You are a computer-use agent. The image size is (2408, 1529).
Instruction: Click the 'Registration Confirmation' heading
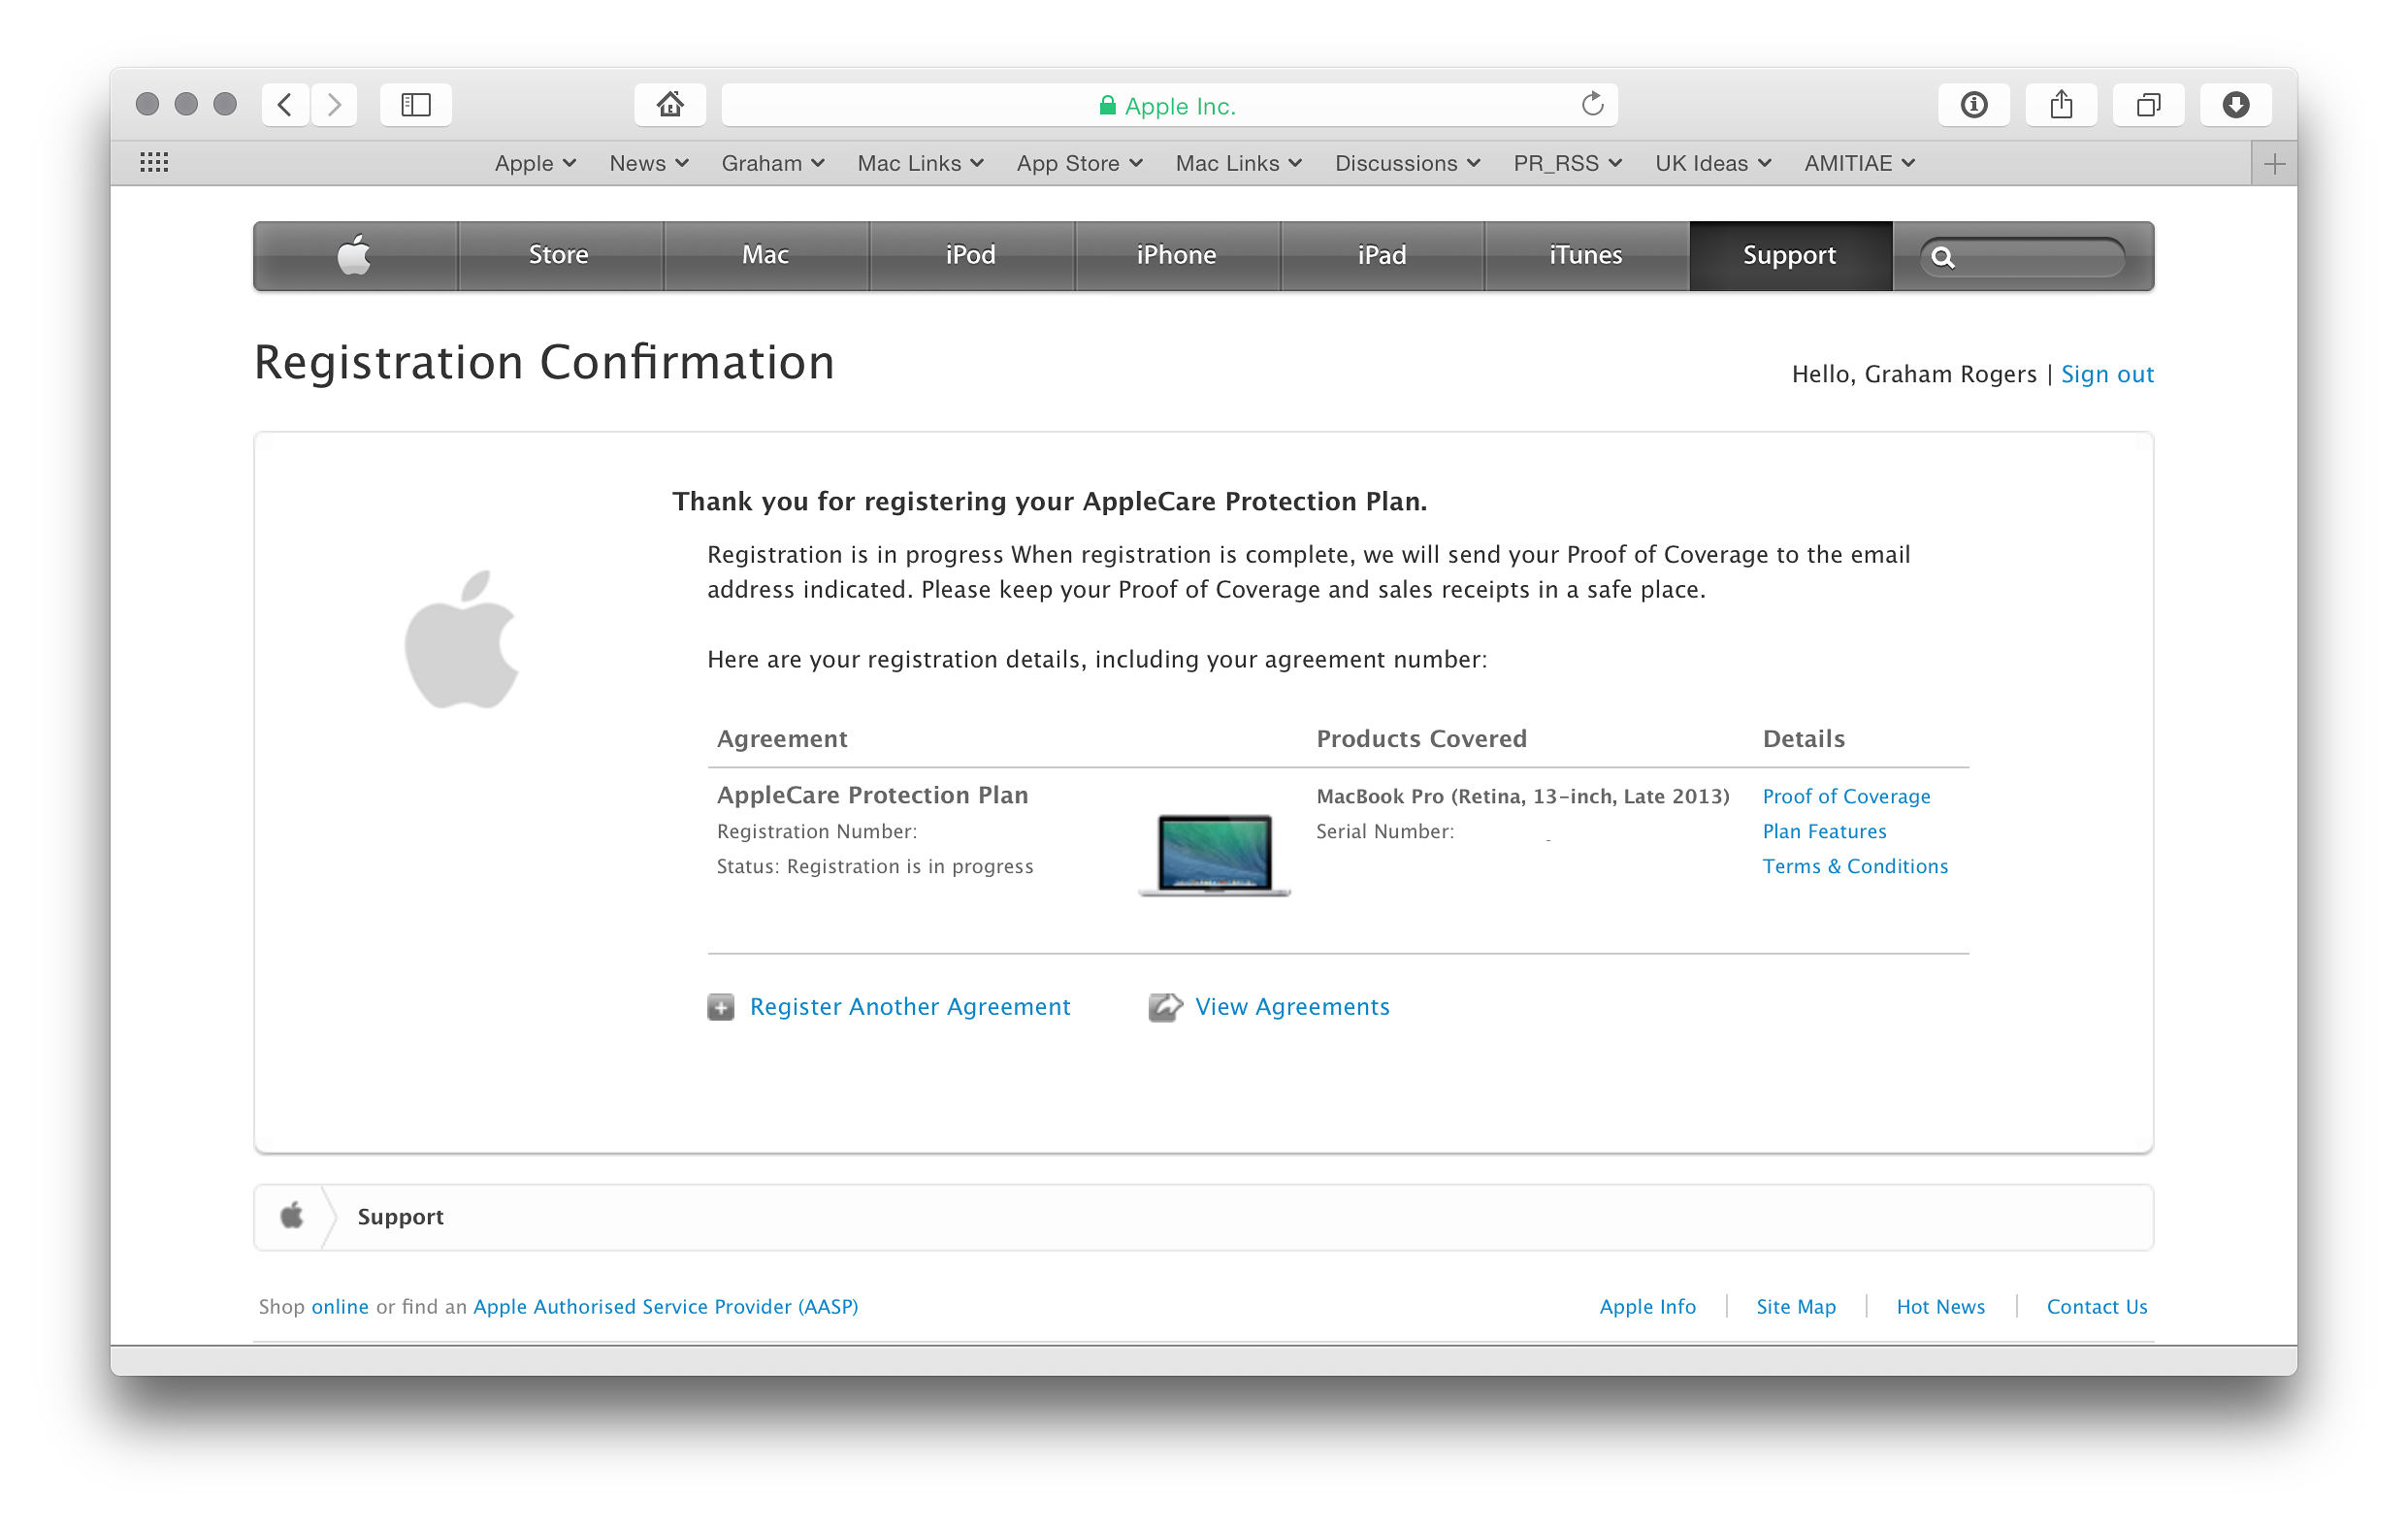tap(544, 362)
